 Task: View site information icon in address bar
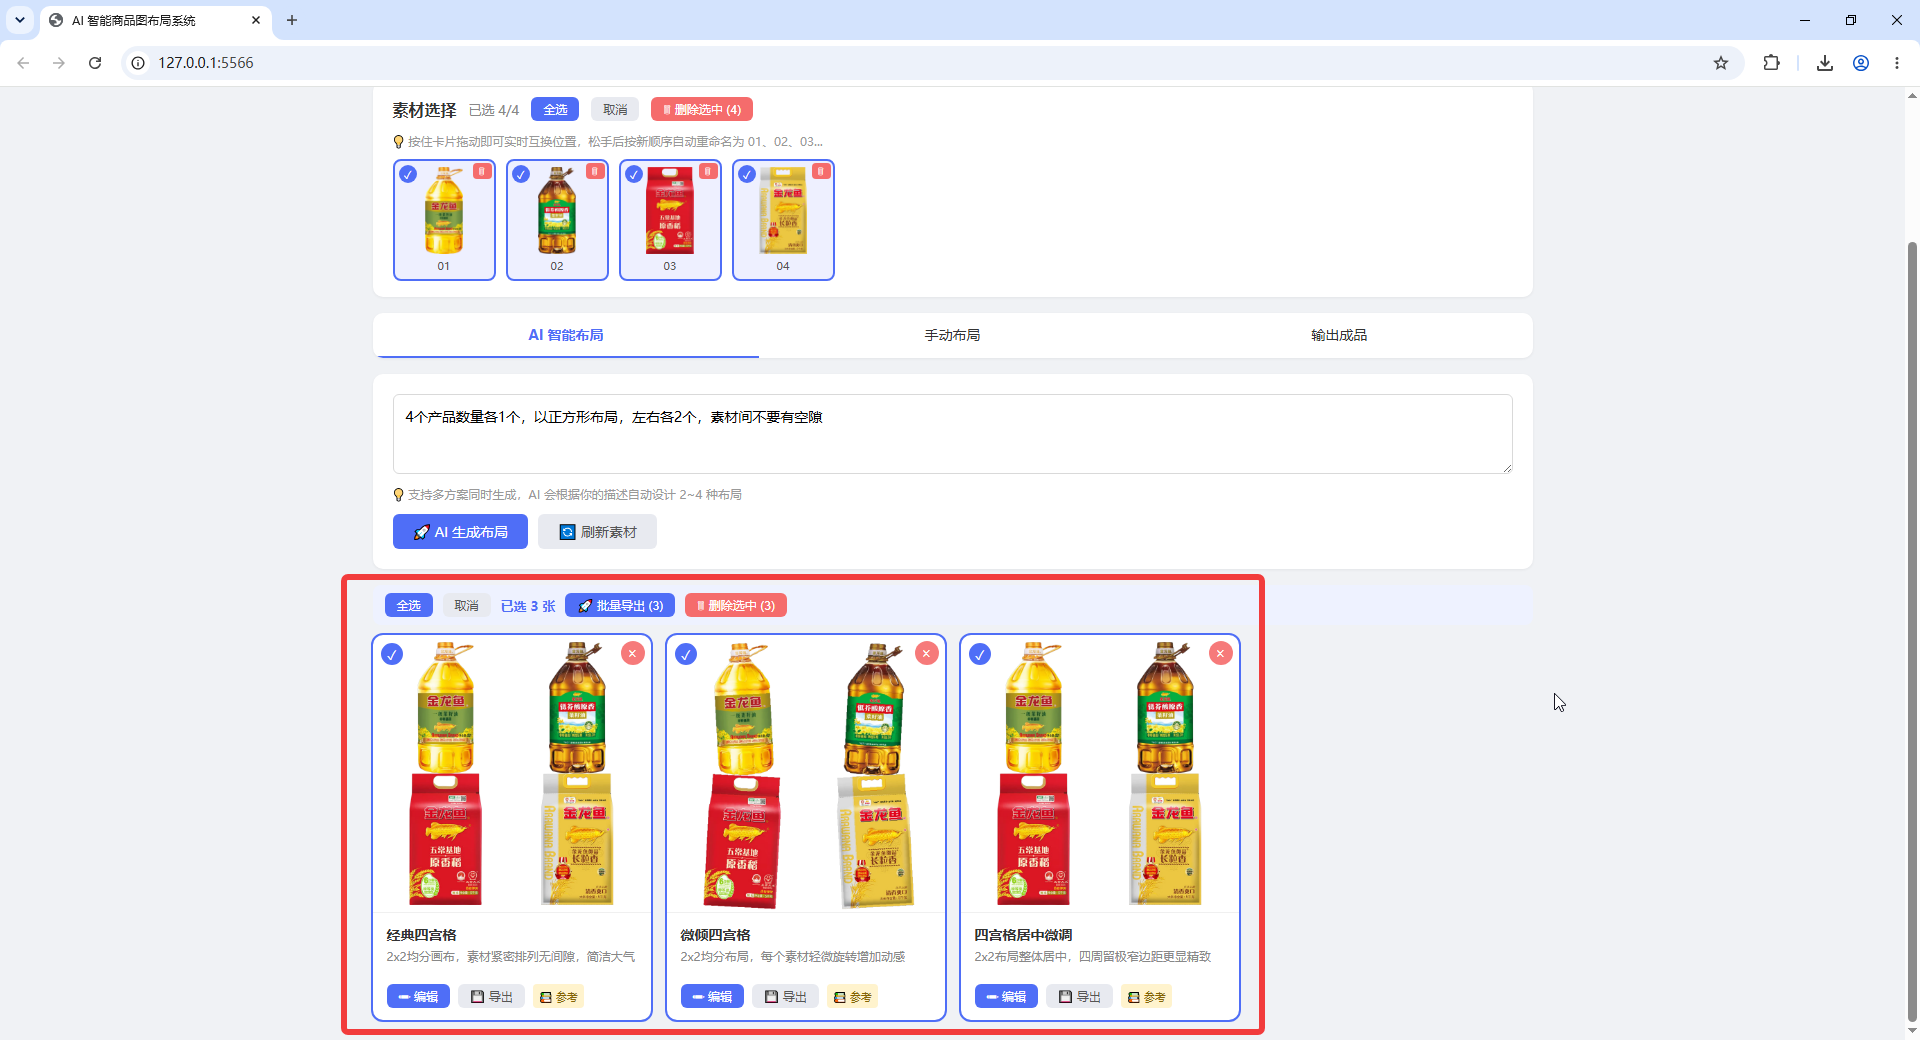(138, 62)
